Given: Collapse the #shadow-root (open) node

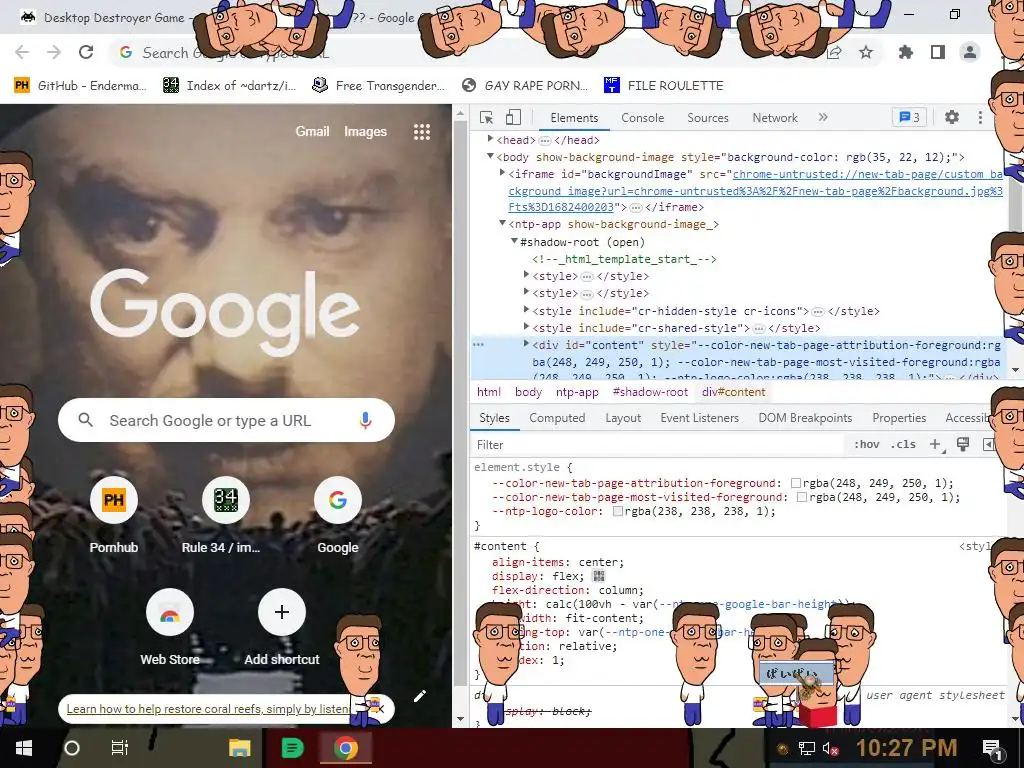Looking at the screenshot, I should 514,241.
